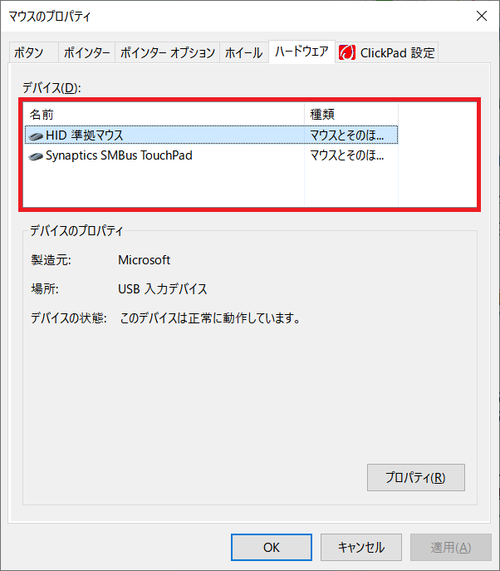Viewport: 500px width, 571px height.
Task: Click the デバイスの状態: label
Action: [x=69, y=318]
